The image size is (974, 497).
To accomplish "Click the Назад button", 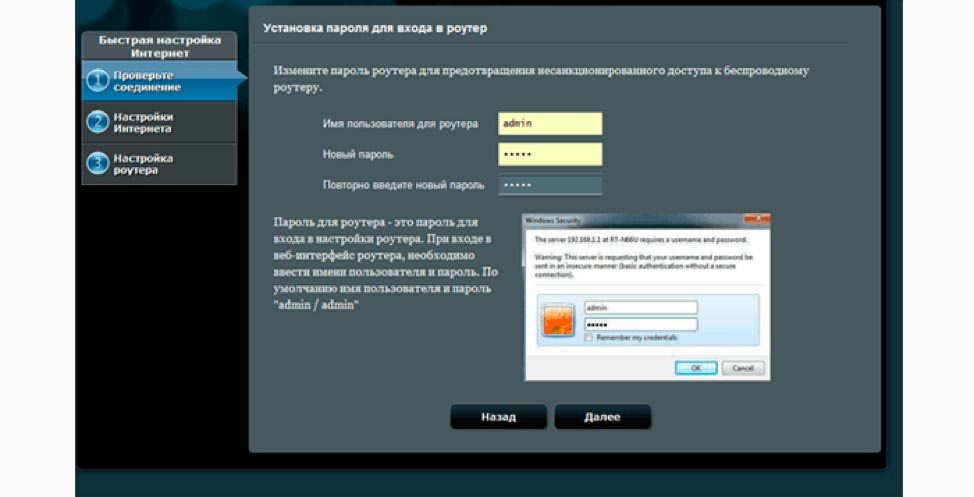I will click(498, 417).
